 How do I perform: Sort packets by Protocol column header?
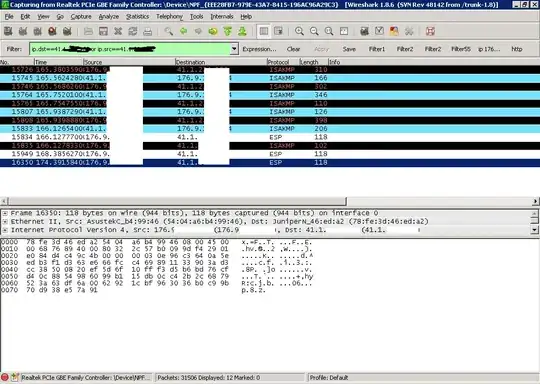[283, 62]
